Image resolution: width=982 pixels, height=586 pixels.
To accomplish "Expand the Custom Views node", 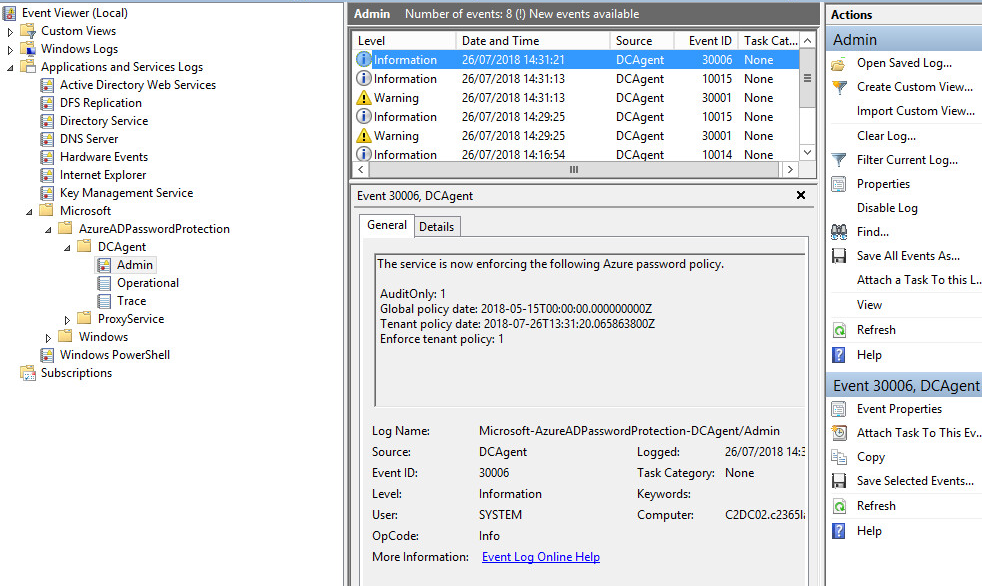I will click(x=8, y=29).
